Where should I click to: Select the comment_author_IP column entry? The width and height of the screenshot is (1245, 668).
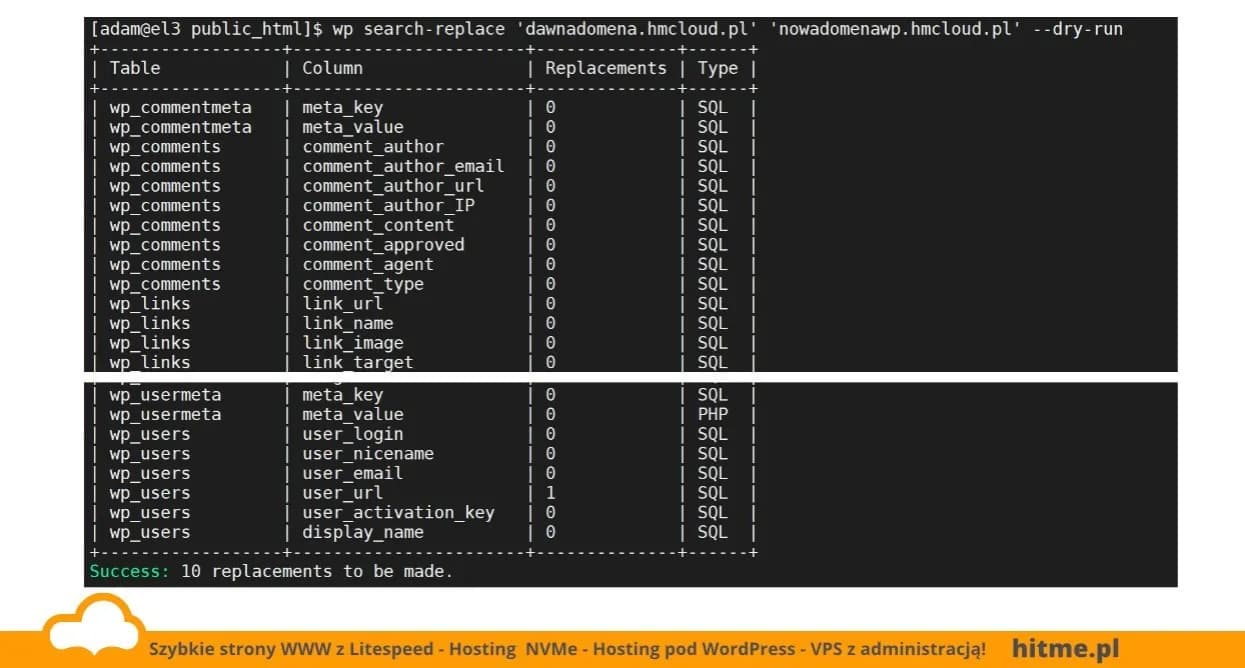pos(388,205)
